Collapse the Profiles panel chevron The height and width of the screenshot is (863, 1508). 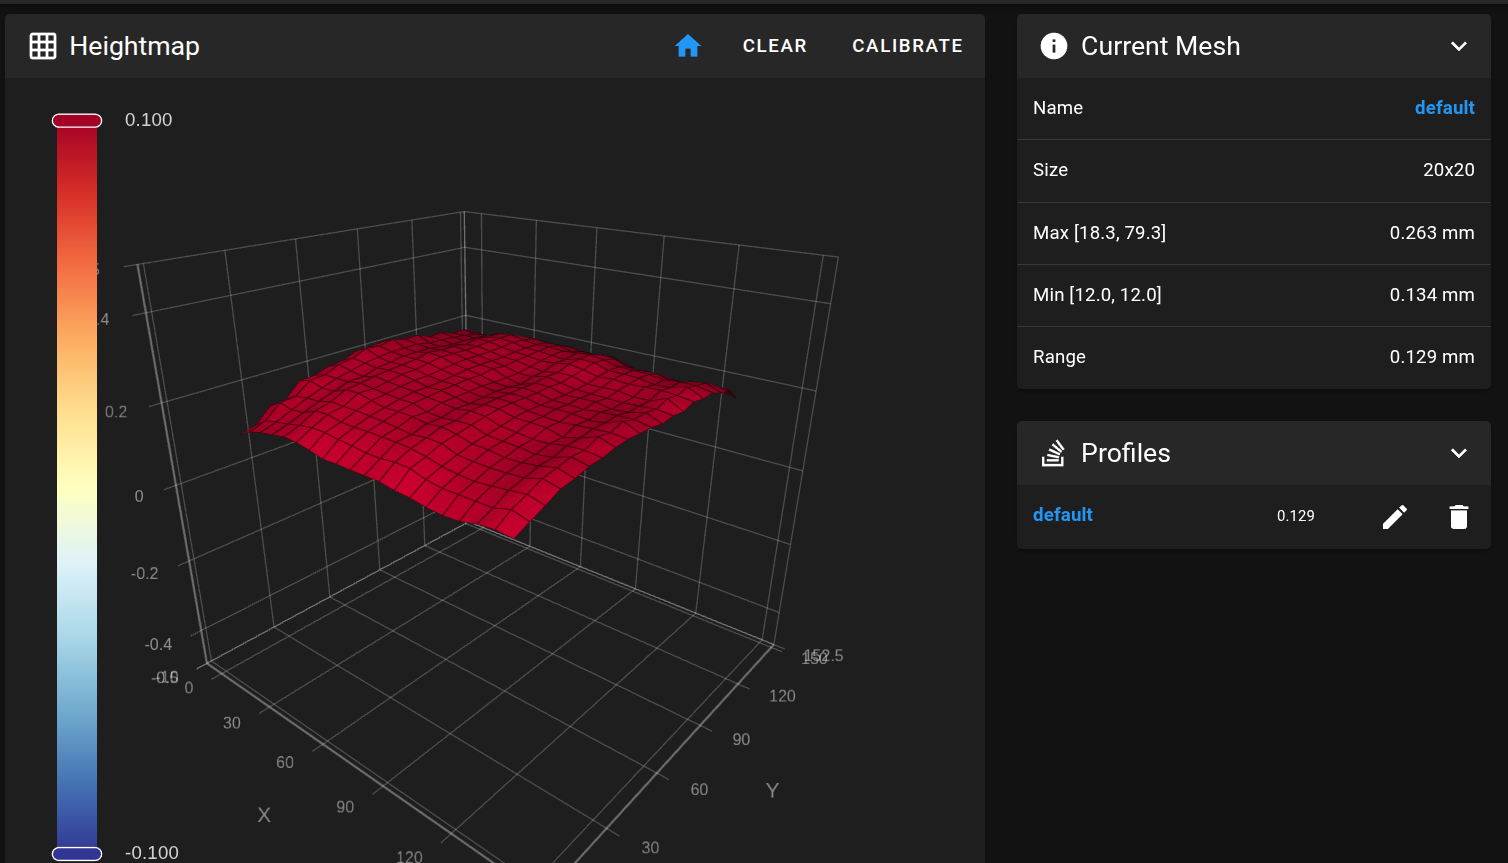[x=1458, y=453]
